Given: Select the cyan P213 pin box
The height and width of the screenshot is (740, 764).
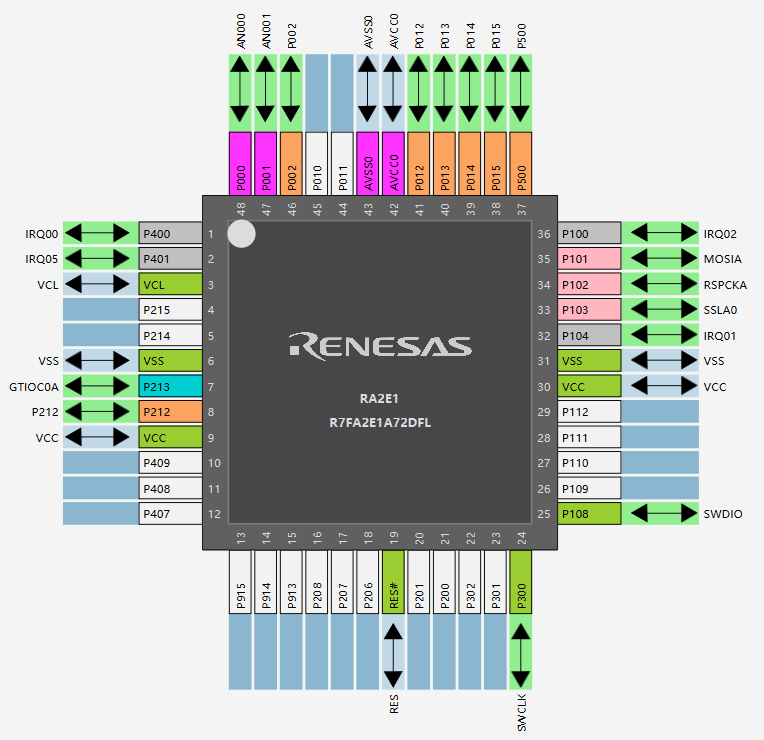Looking at the screenshot, I should coord(170,385).
